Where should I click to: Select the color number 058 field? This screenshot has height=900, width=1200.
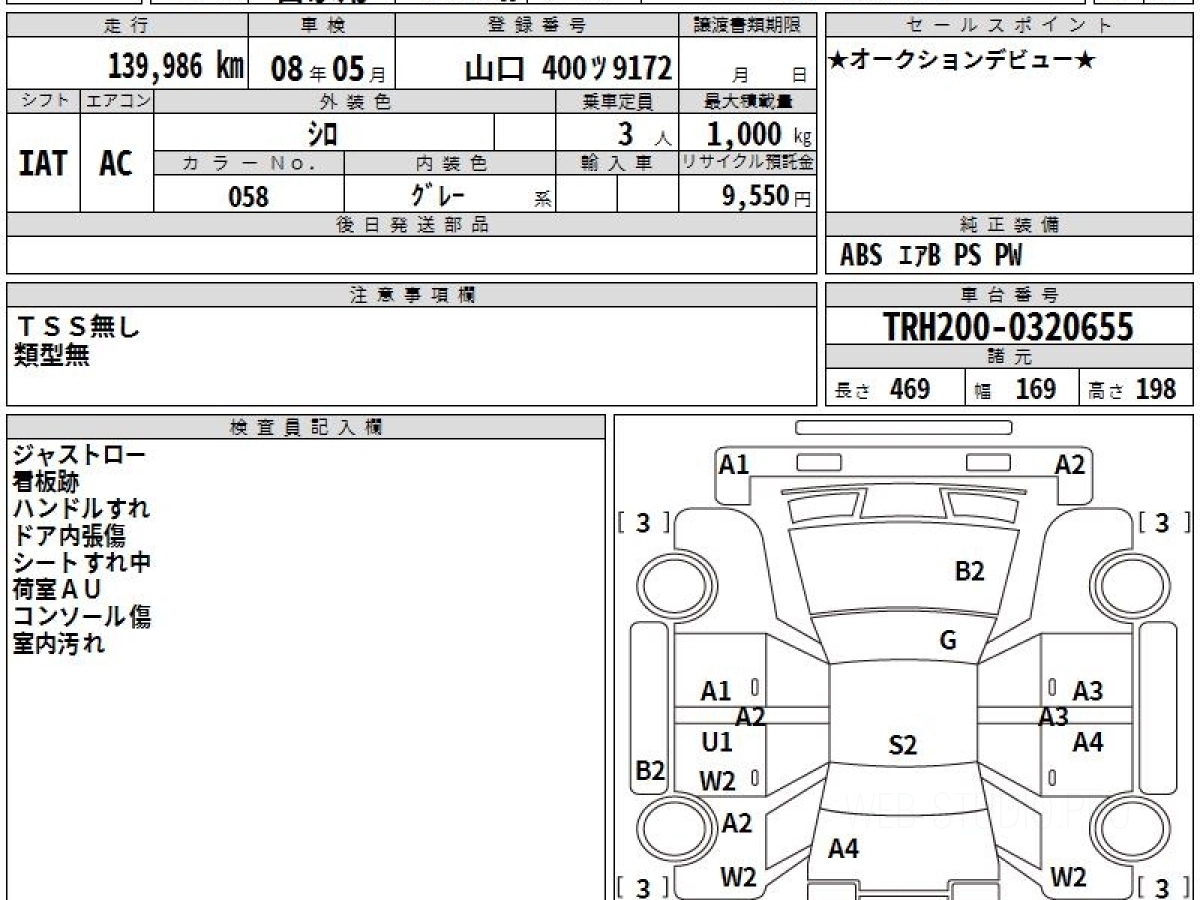point(249,196)
